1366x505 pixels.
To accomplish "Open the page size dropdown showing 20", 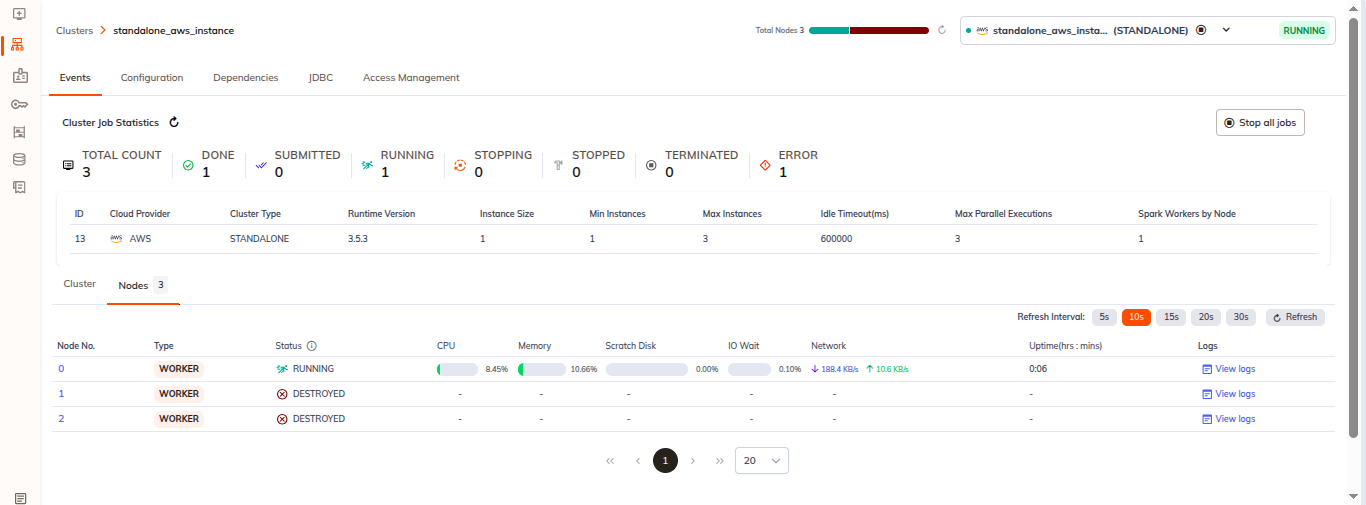I will (762, 461).
